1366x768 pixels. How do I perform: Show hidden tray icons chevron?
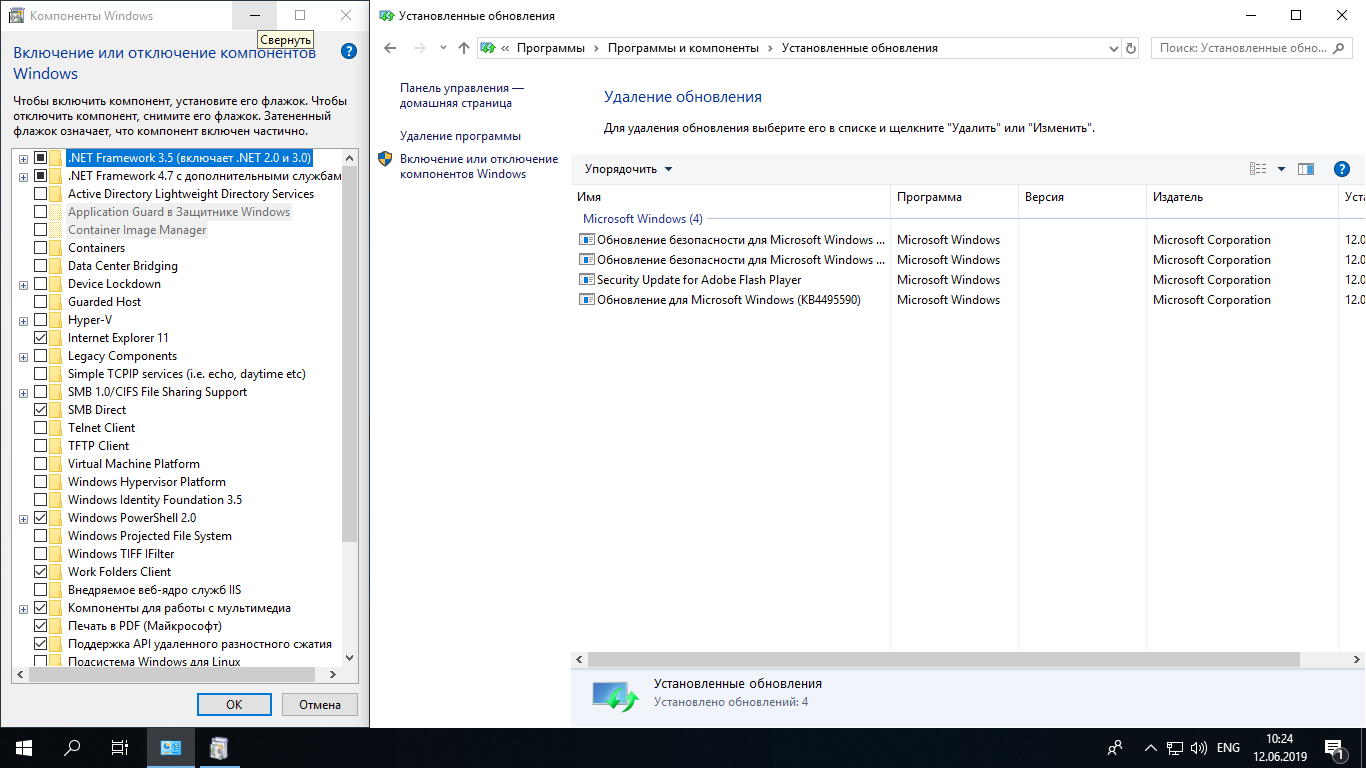(1151, 748)
